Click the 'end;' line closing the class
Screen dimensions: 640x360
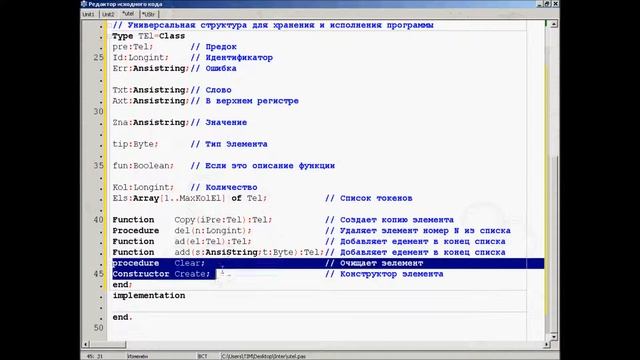coord(122,285)
